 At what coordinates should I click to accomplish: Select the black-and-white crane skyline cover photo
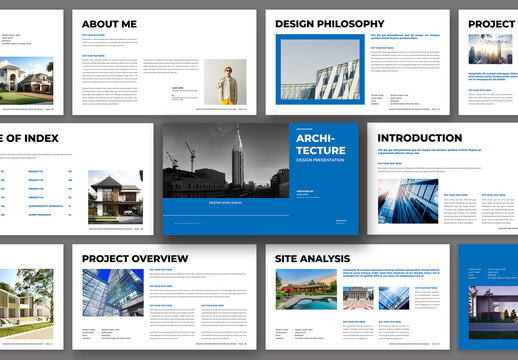pos(226,161)
